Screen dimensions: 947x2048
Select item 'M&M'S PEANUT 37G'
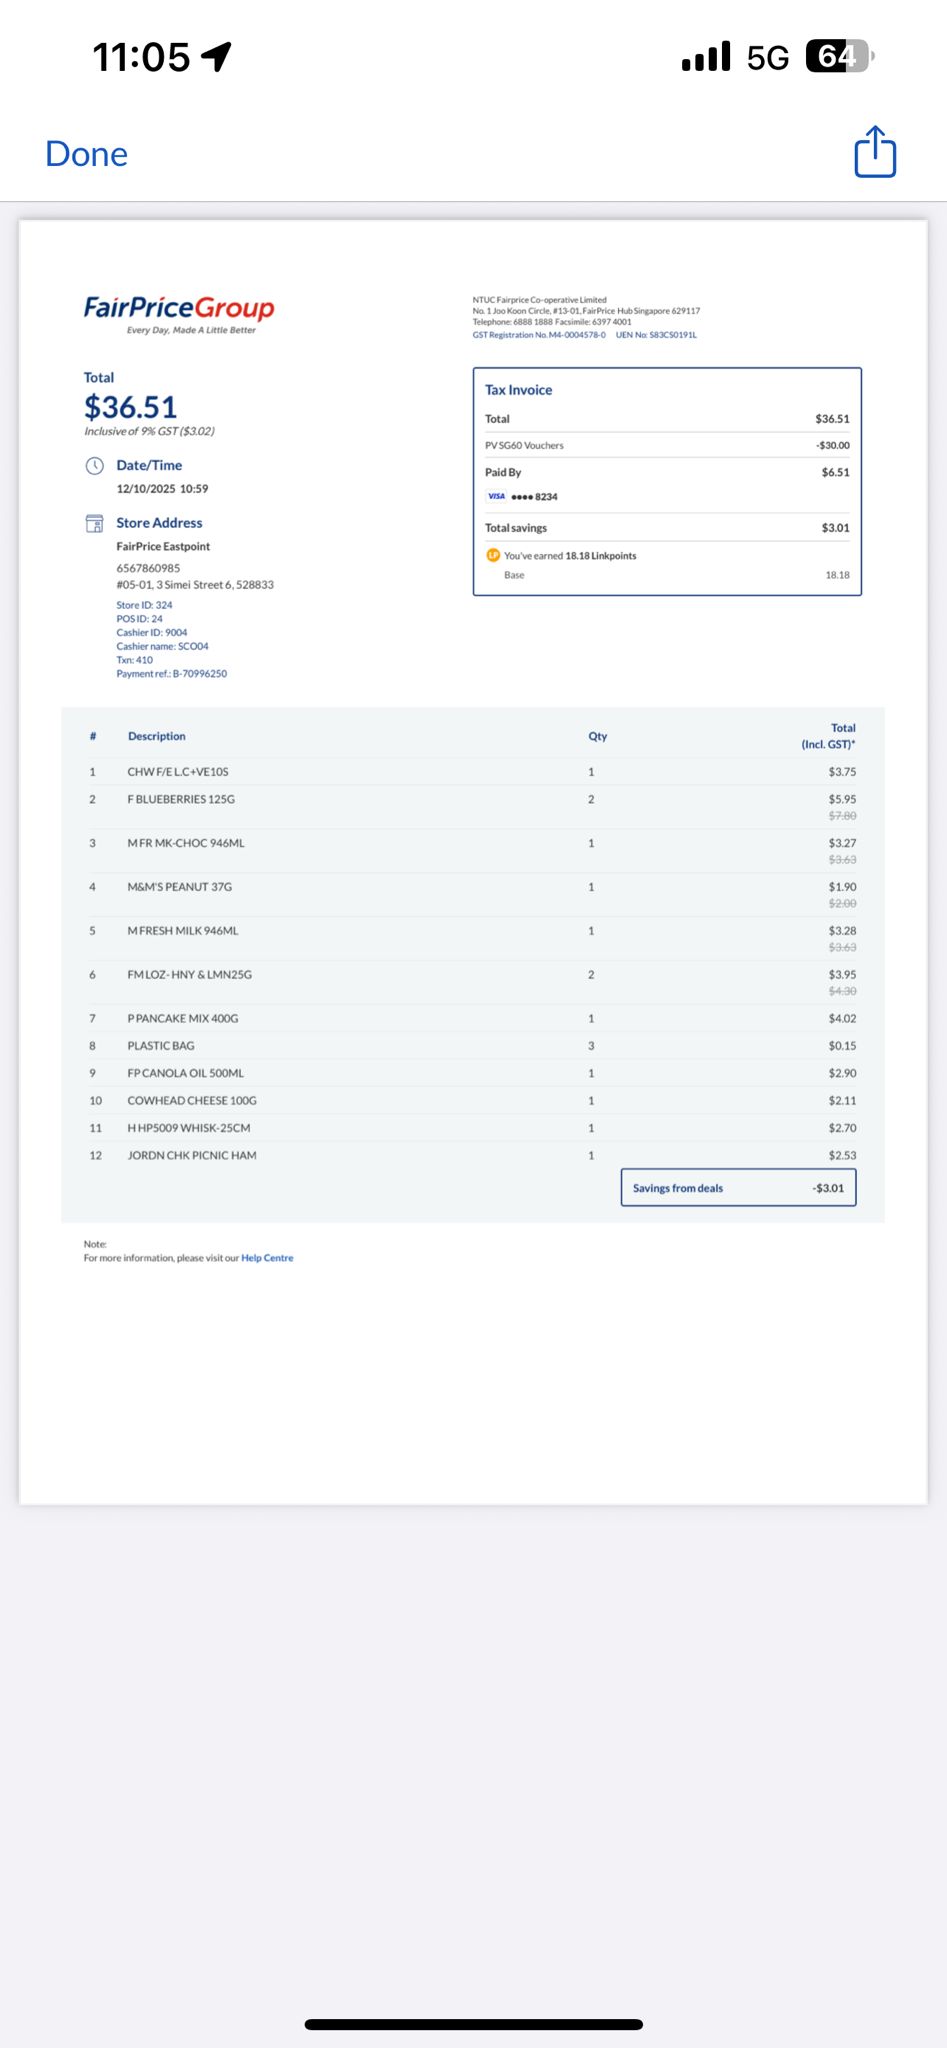click(179, 887)
